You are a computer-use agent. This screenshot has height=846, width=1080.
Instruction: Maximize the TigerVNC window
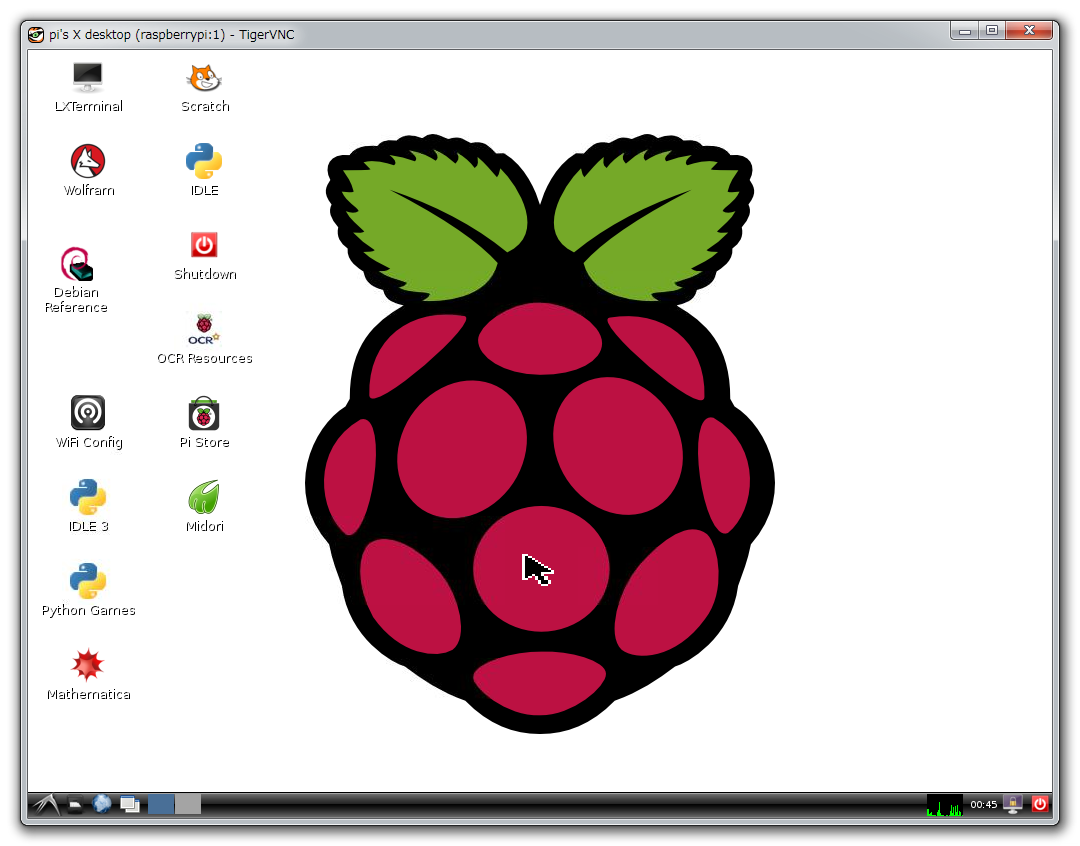(x=992, y=31)
